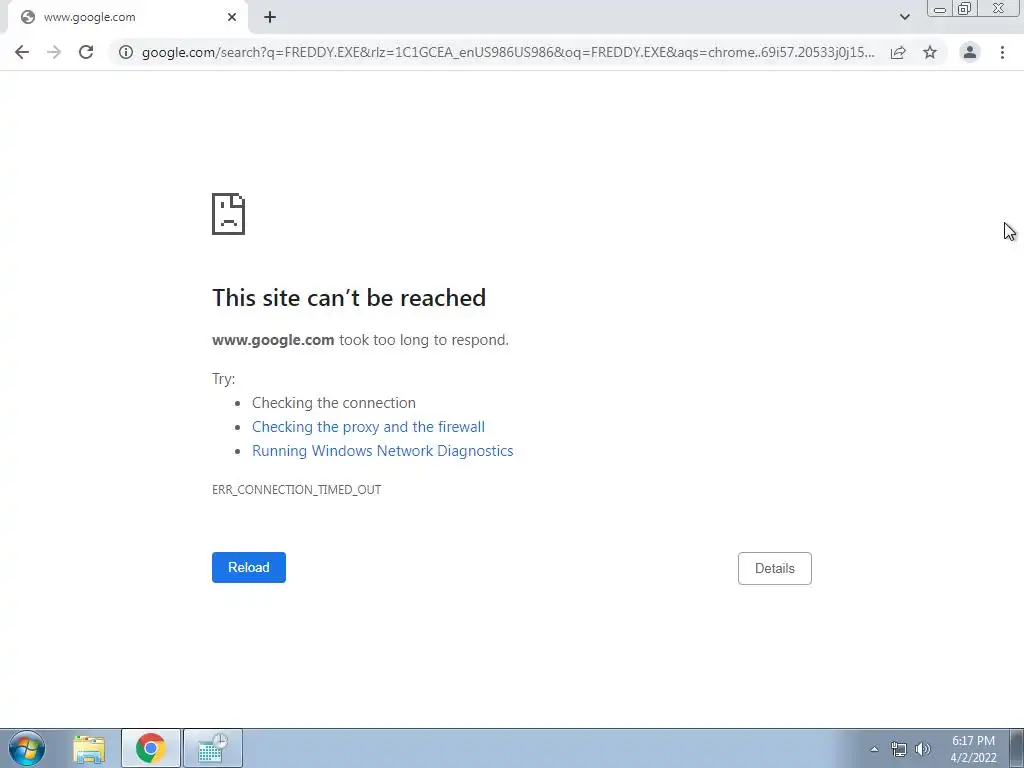Screen dimensions: 1024x768
Task: Click the tab favicon globe icon
Action: point(27,17)
